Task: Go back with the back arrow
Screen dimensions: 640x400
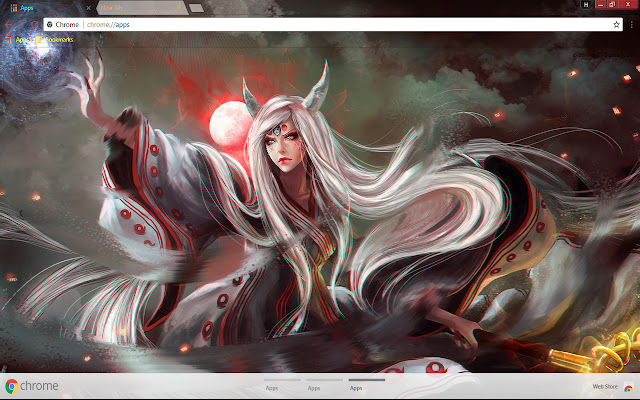Action: 9,24
